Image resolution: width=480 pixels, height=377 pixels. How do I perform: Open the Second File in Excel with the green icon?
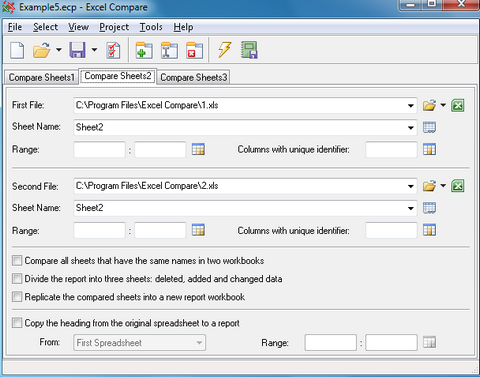coord(458,186)
